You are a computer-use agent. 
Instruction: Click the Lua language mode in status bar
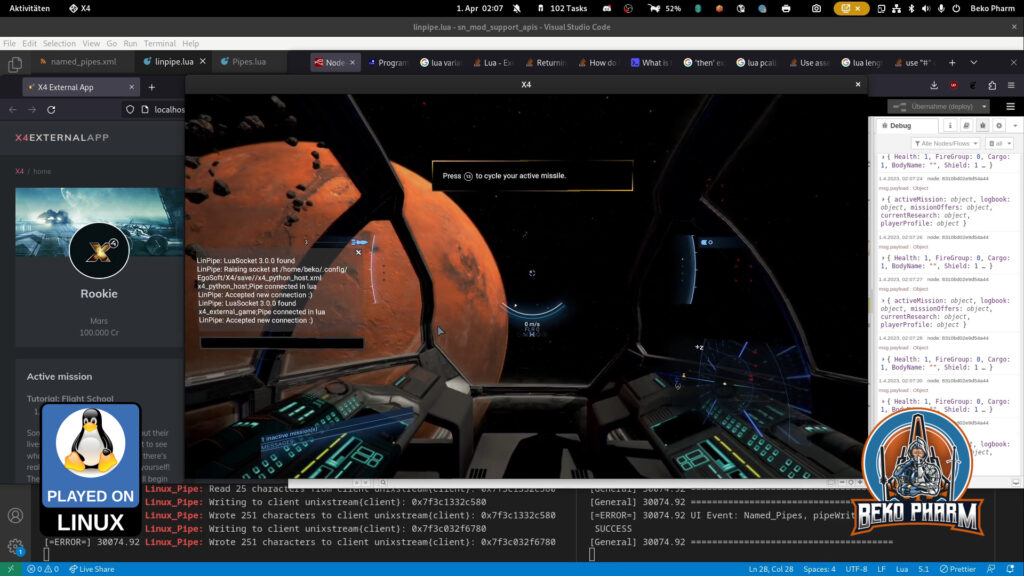point(902,569)
